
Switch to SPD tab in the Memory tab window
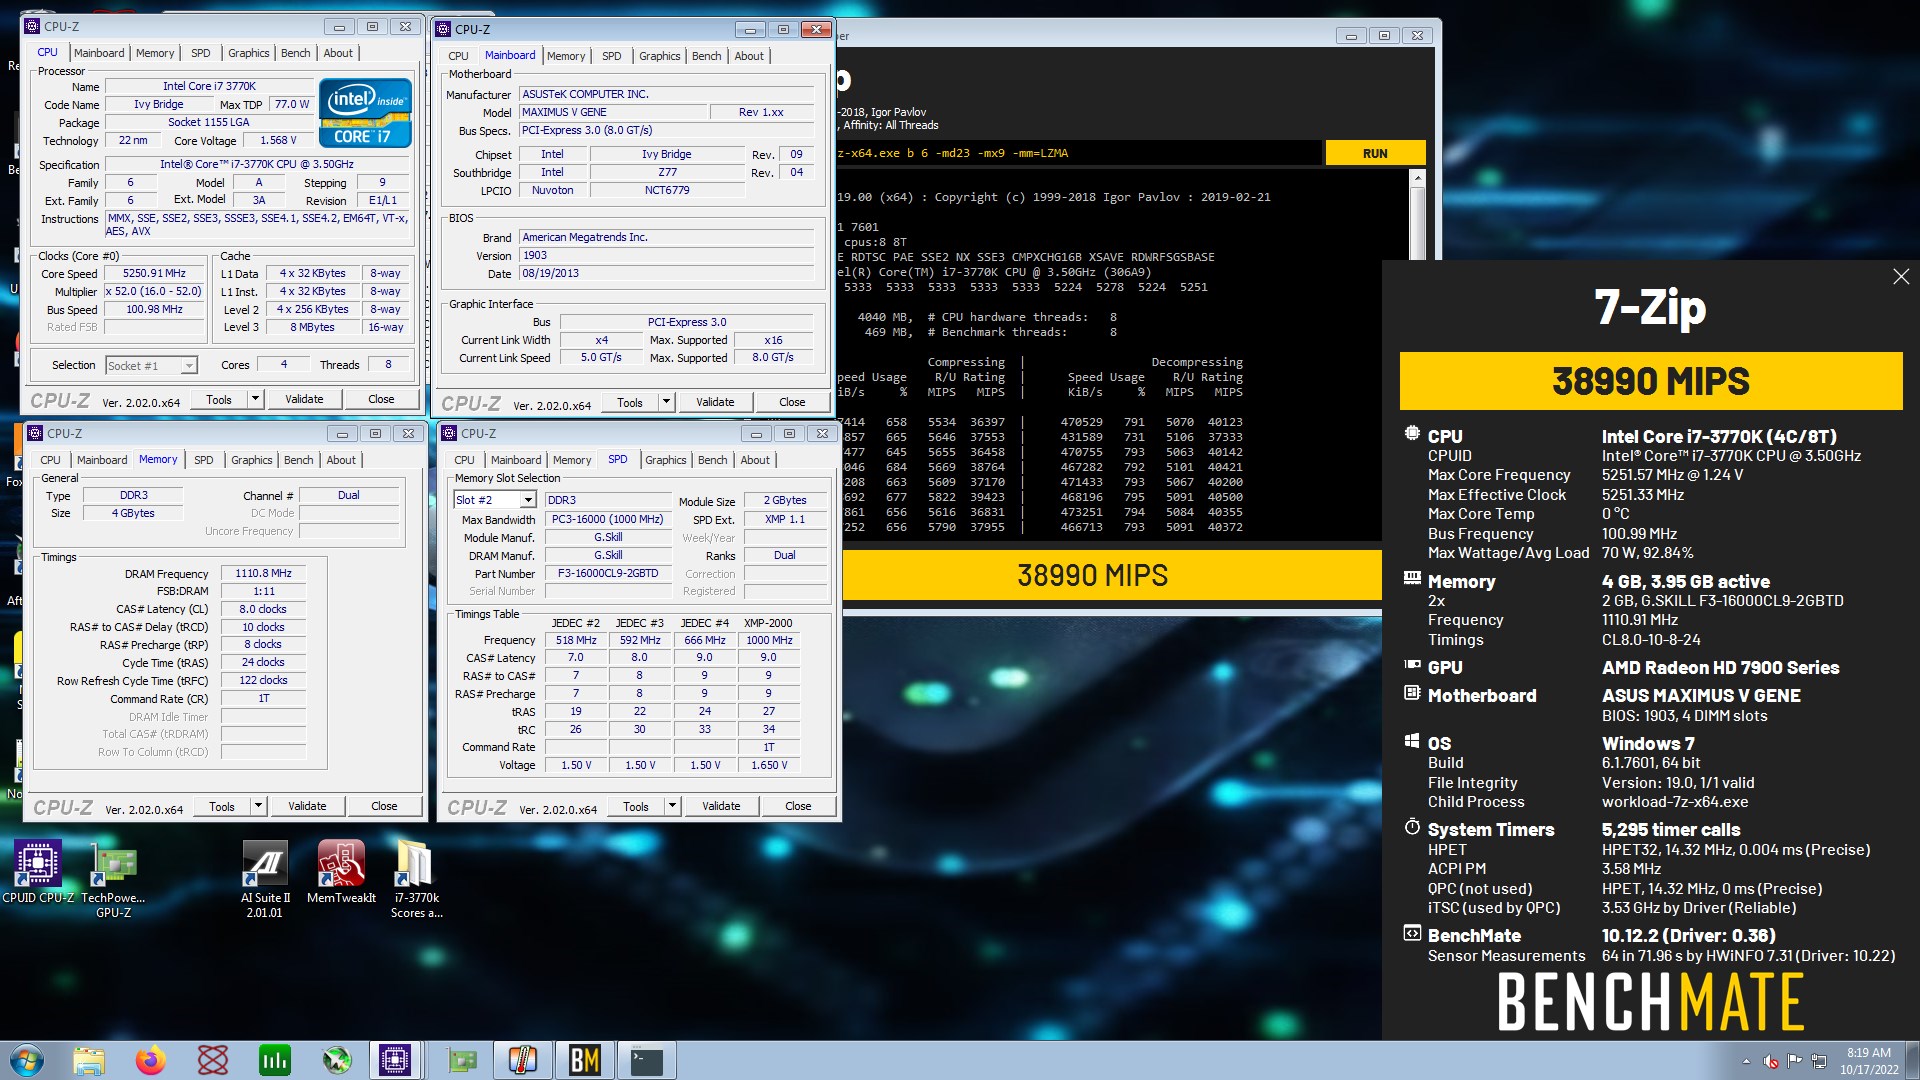pos(204,460)
